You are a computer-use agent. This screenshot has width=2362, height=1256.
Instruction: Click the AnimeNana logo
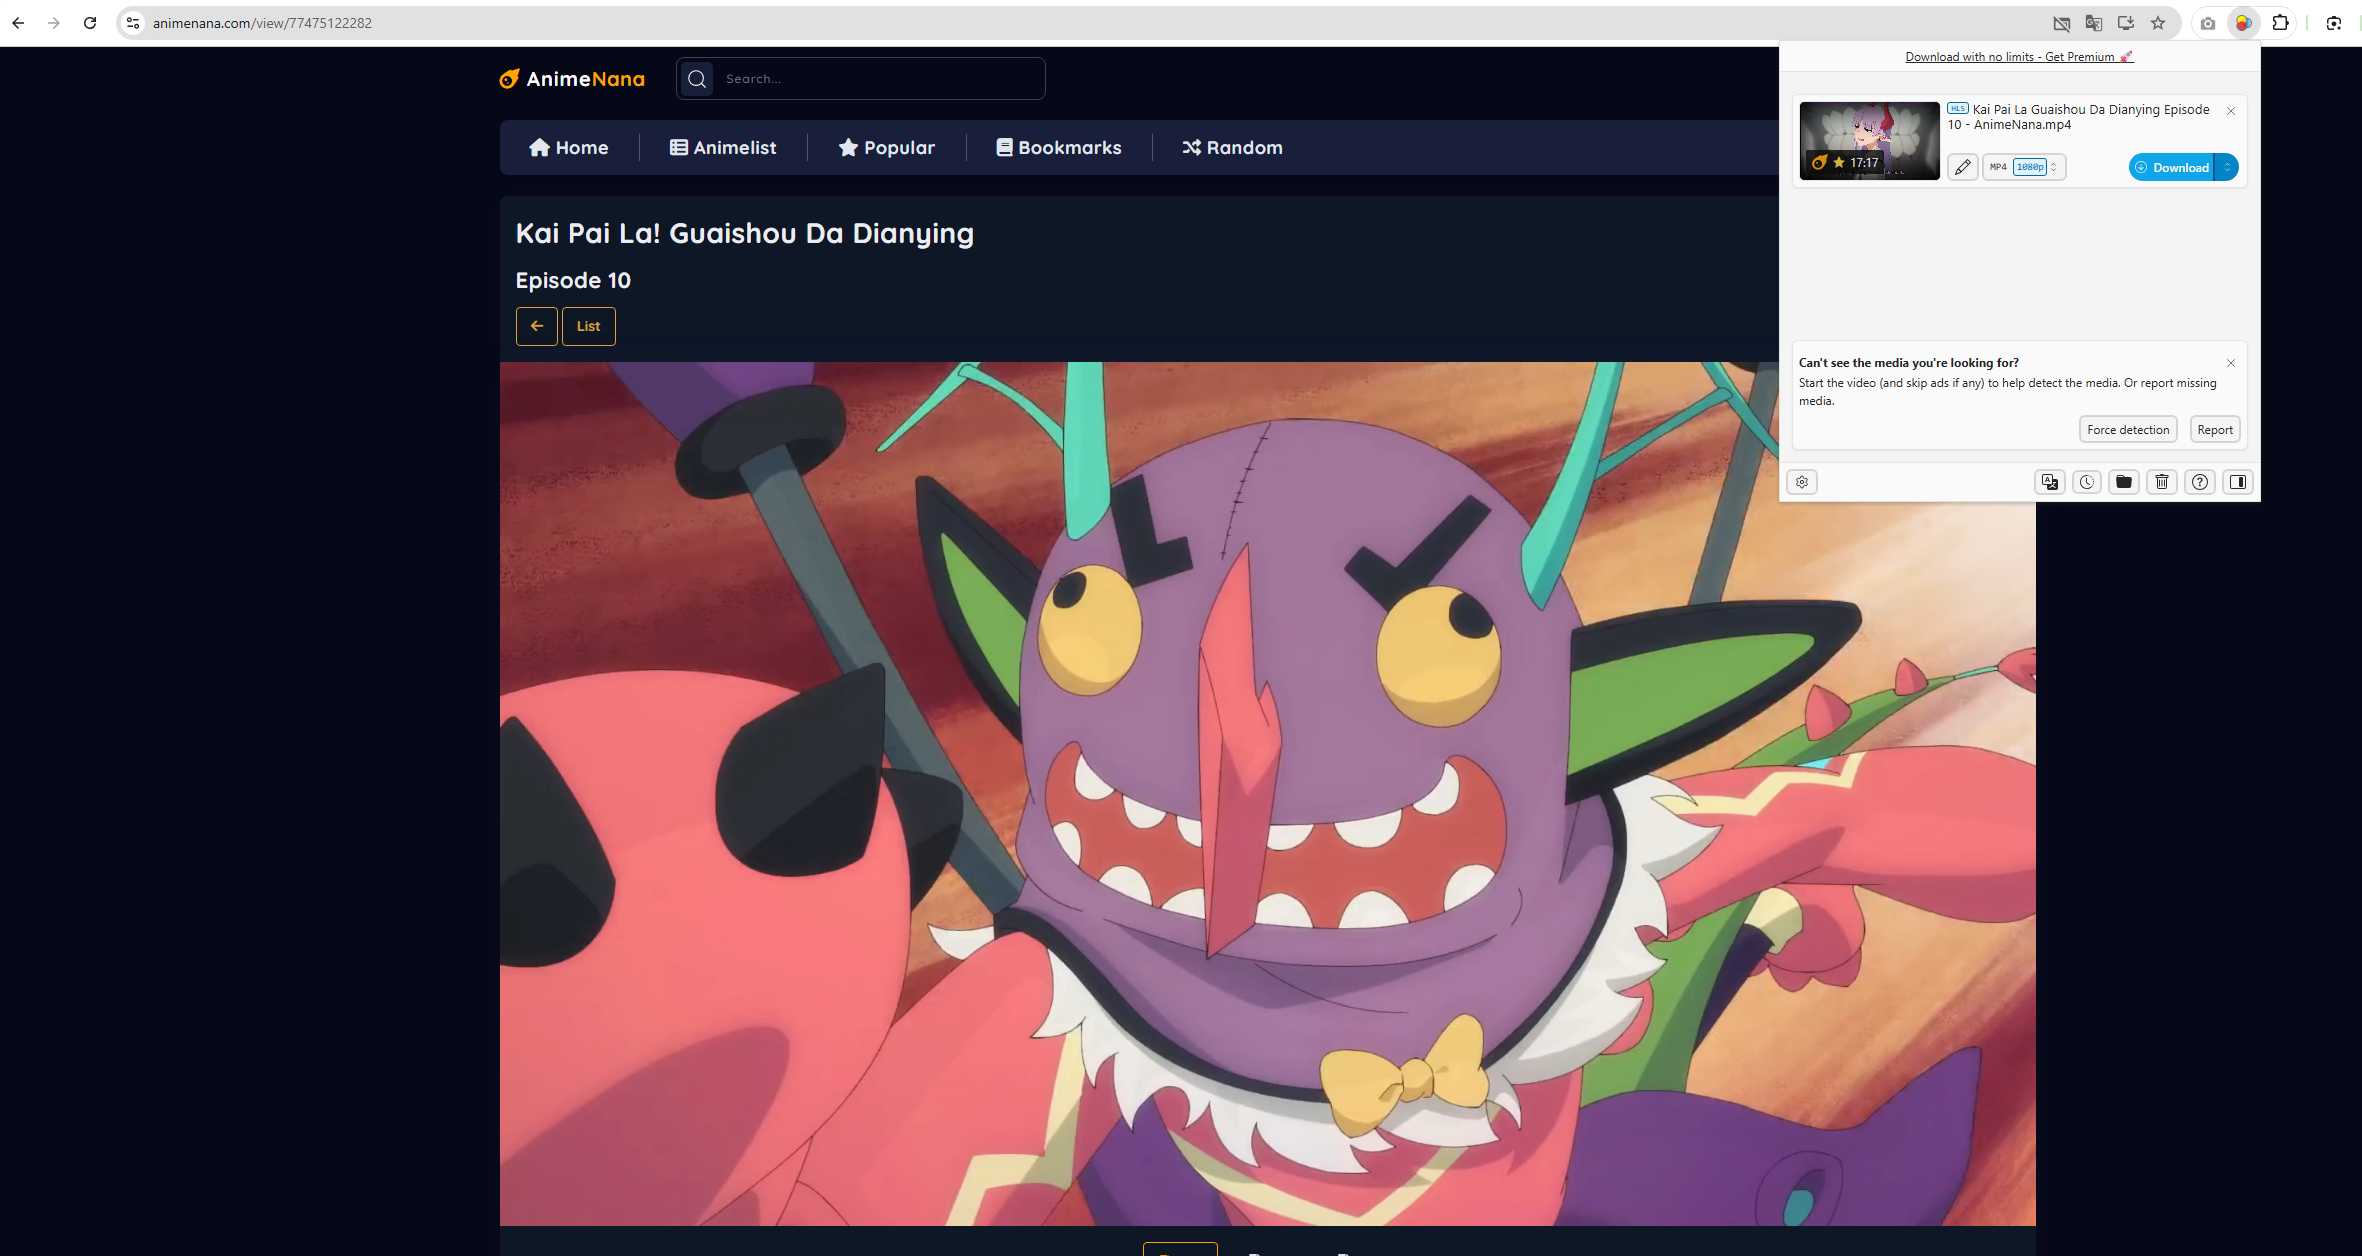(x=572, y=79)
